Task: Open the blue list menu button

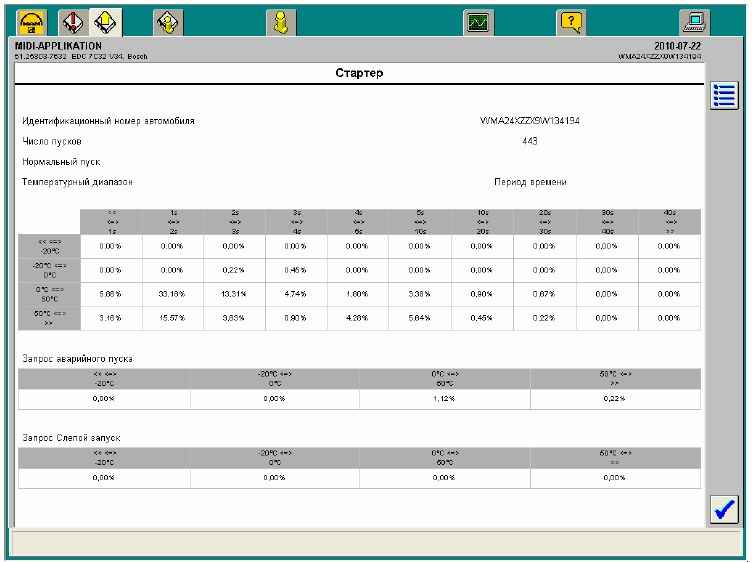Action: click(x=724, y=95)
